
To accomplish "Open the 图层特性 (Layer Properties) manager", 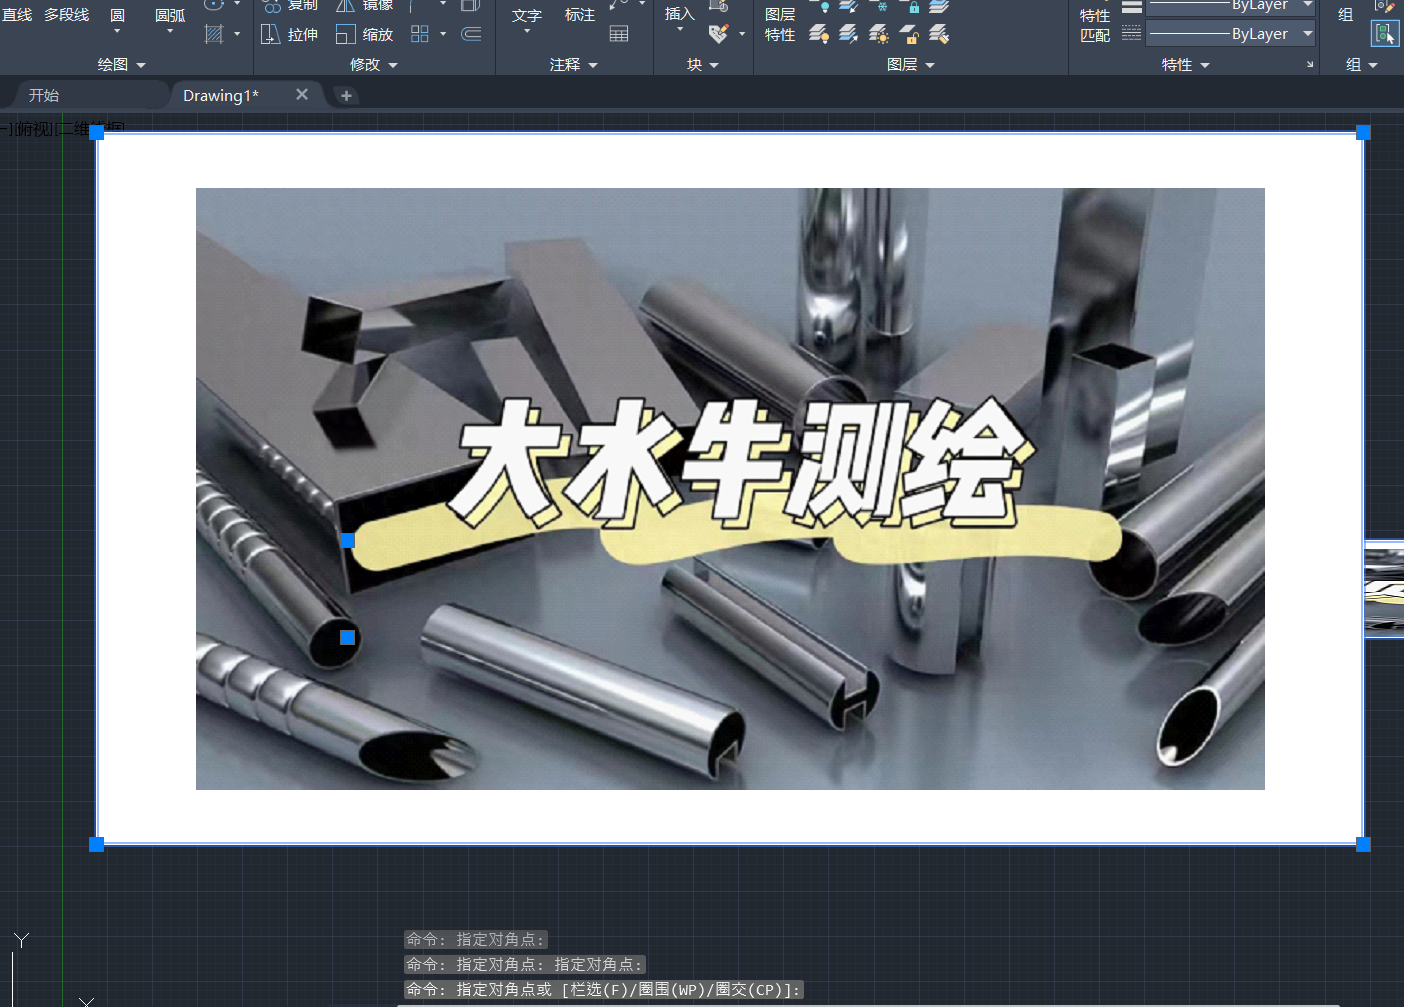I will point(779,24).
